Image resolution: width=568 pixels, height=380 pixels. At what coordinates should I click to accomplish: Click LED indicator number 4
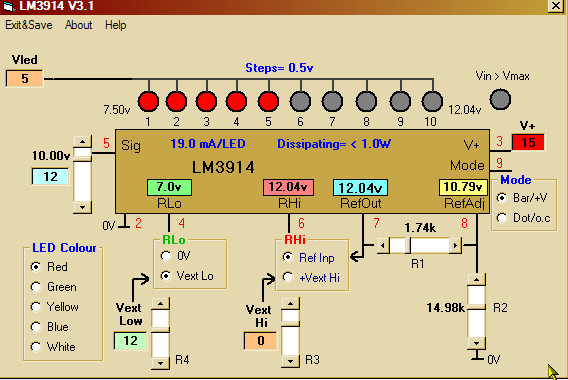(237, 101)
